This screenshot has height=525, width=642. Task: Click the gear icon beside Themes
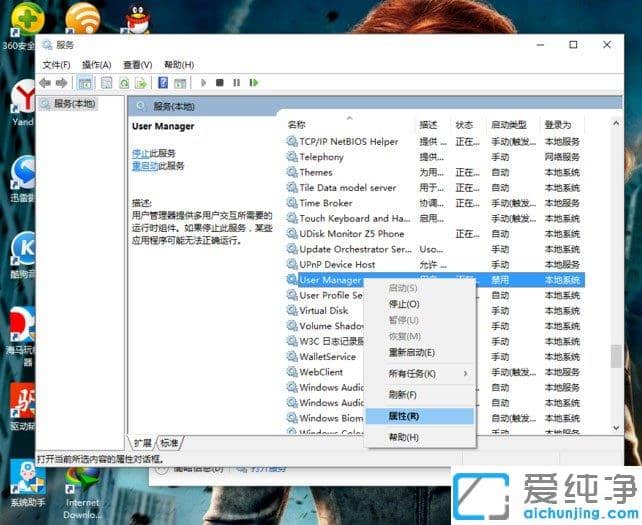click(x=292, y=172)
